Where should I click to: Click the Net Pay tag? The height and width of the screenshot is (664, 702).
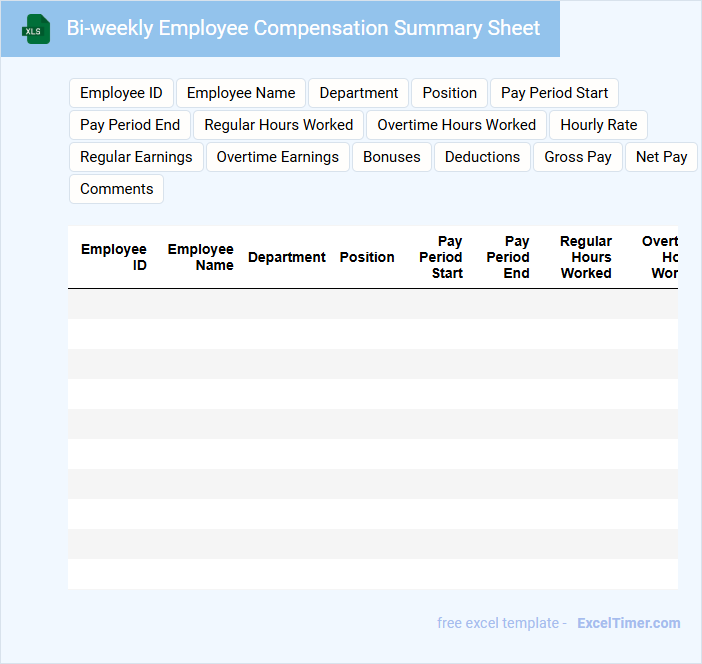point(661,157)
